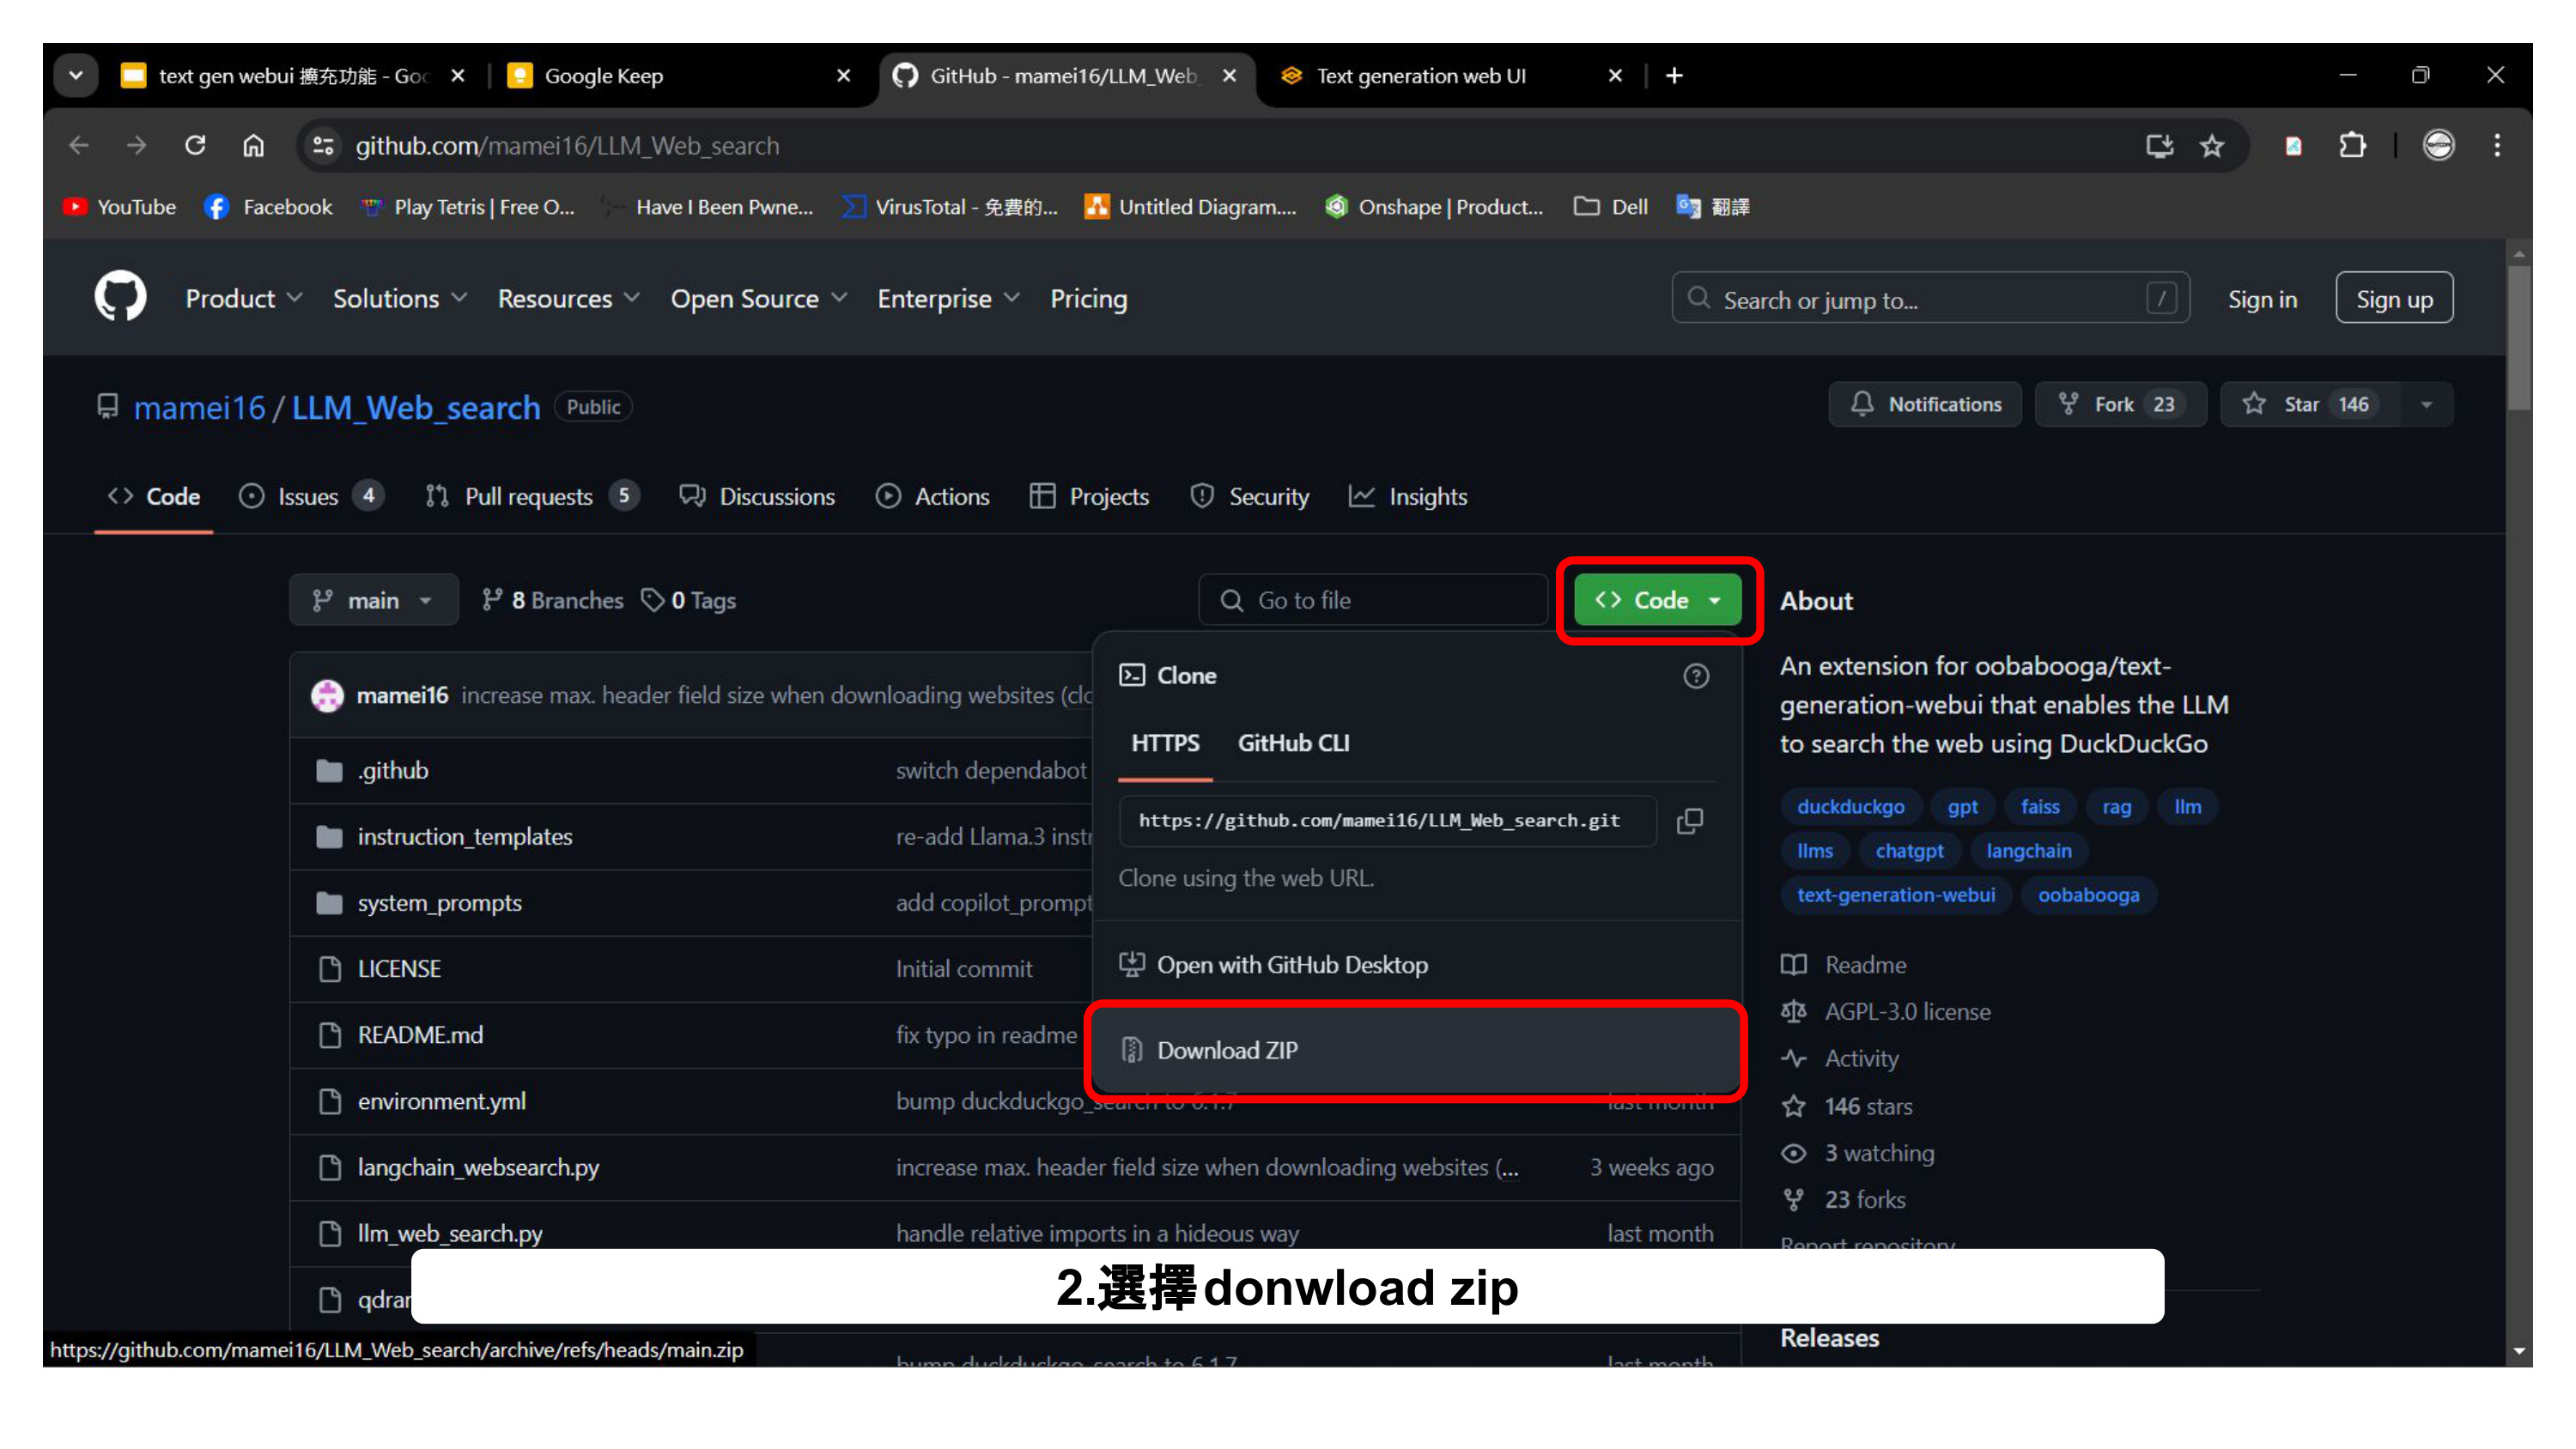
Task: Open the .github folder
Action: 394,770
